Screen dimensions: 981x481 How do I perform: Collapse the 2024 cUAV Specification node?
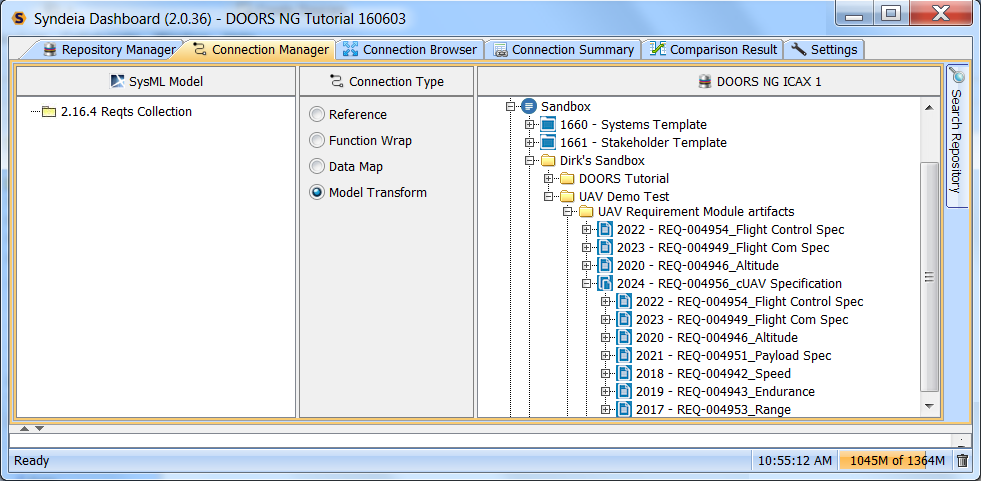point(587,283)
